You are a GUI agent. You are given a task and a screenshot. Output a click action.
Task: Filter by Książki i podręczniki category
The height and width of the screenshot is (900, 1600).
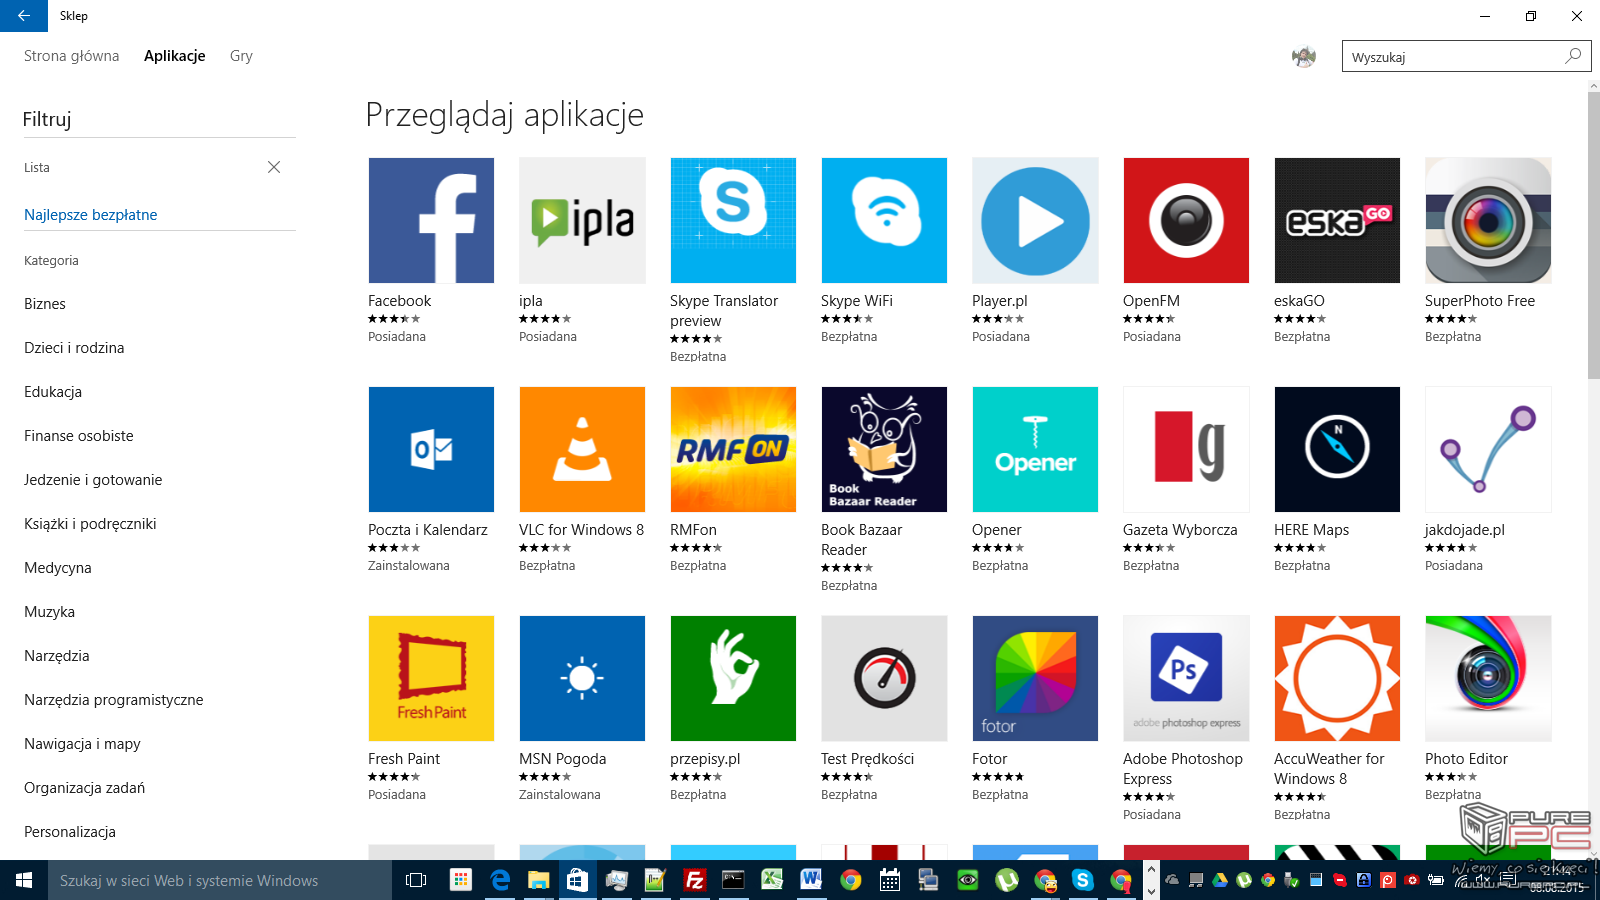pyautogui.click(x=90, y=524)
